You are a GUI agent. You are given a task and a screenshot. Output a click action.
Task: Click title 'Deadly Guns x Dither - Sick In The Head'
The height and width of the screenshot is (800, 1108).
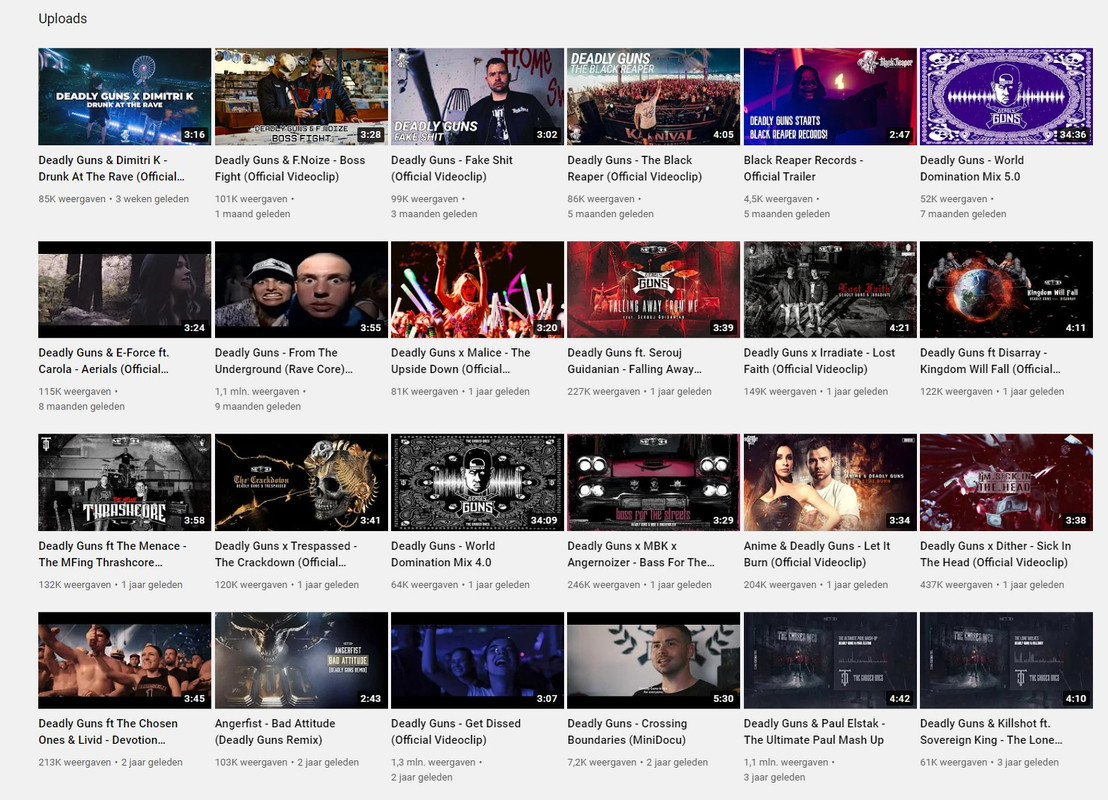[996, 554]
